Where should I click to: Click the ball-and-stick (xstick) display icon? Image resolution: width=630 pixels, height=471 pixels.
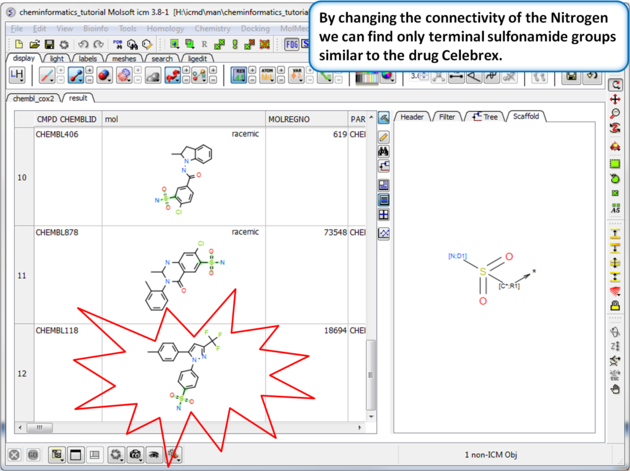76,76
